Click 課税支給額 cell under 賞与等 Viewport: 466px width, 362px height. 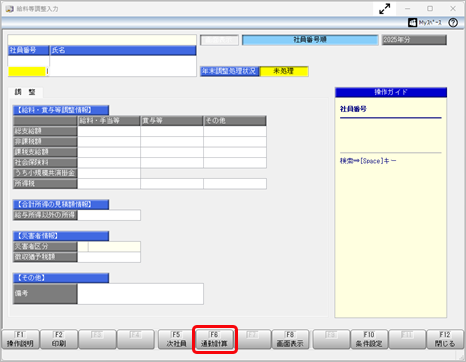tap(172, 152)
